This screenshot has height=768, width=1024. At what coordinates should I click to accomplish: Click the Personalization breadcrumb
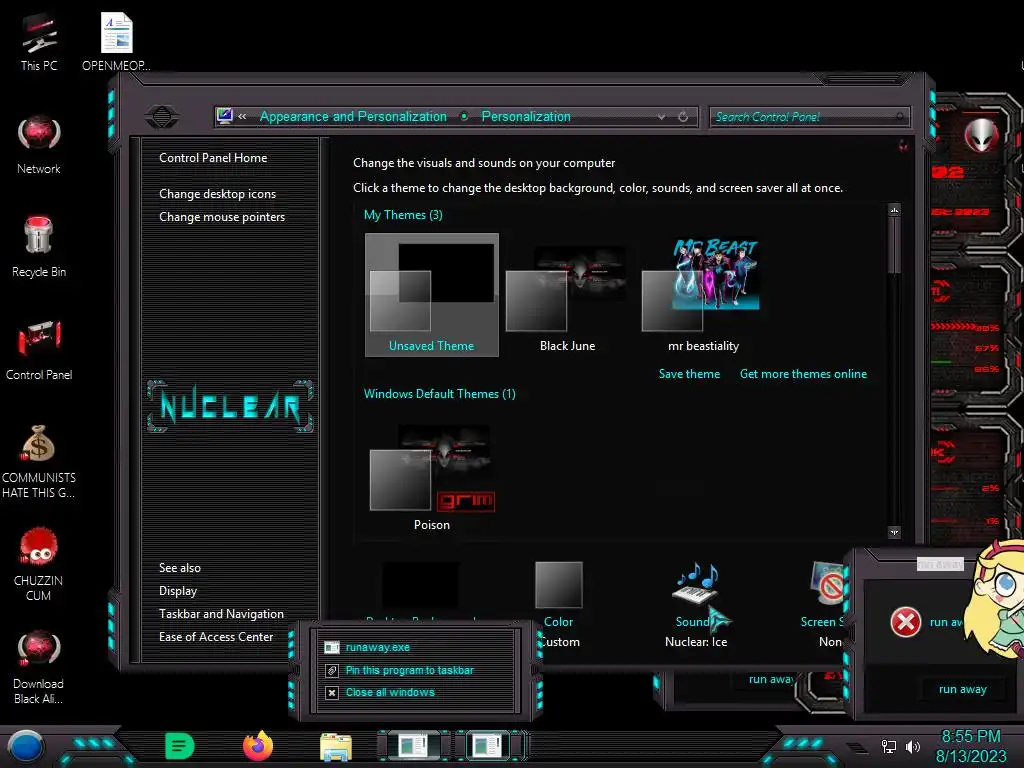pyautogui.click(x=526, y=116)
